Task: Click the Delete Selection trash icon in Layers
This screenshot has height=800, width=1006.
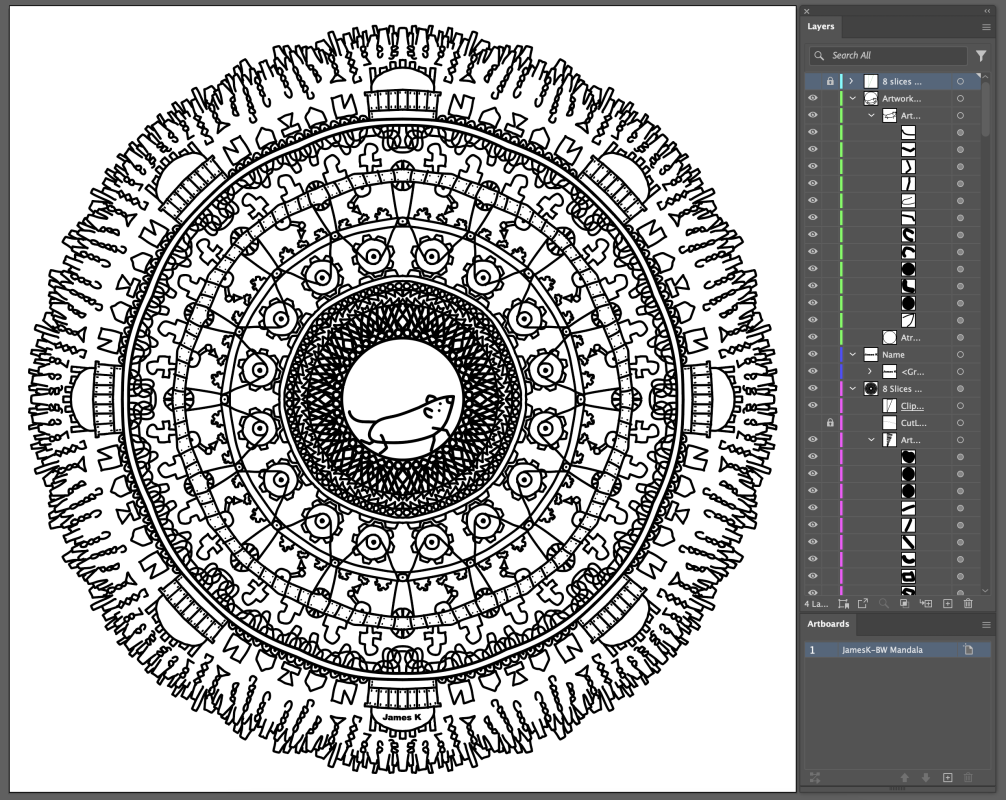Action: click(x=968, y=603)
